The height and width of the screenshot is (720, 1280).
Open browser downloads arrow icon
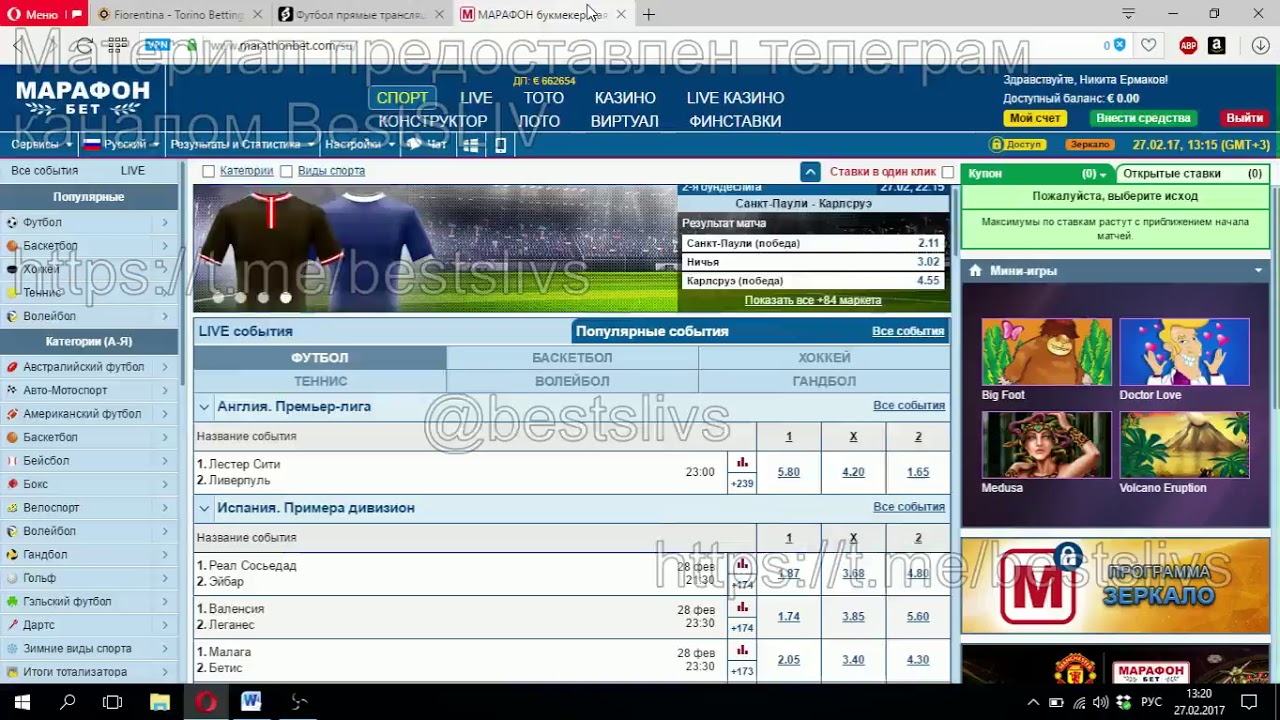1260,45
